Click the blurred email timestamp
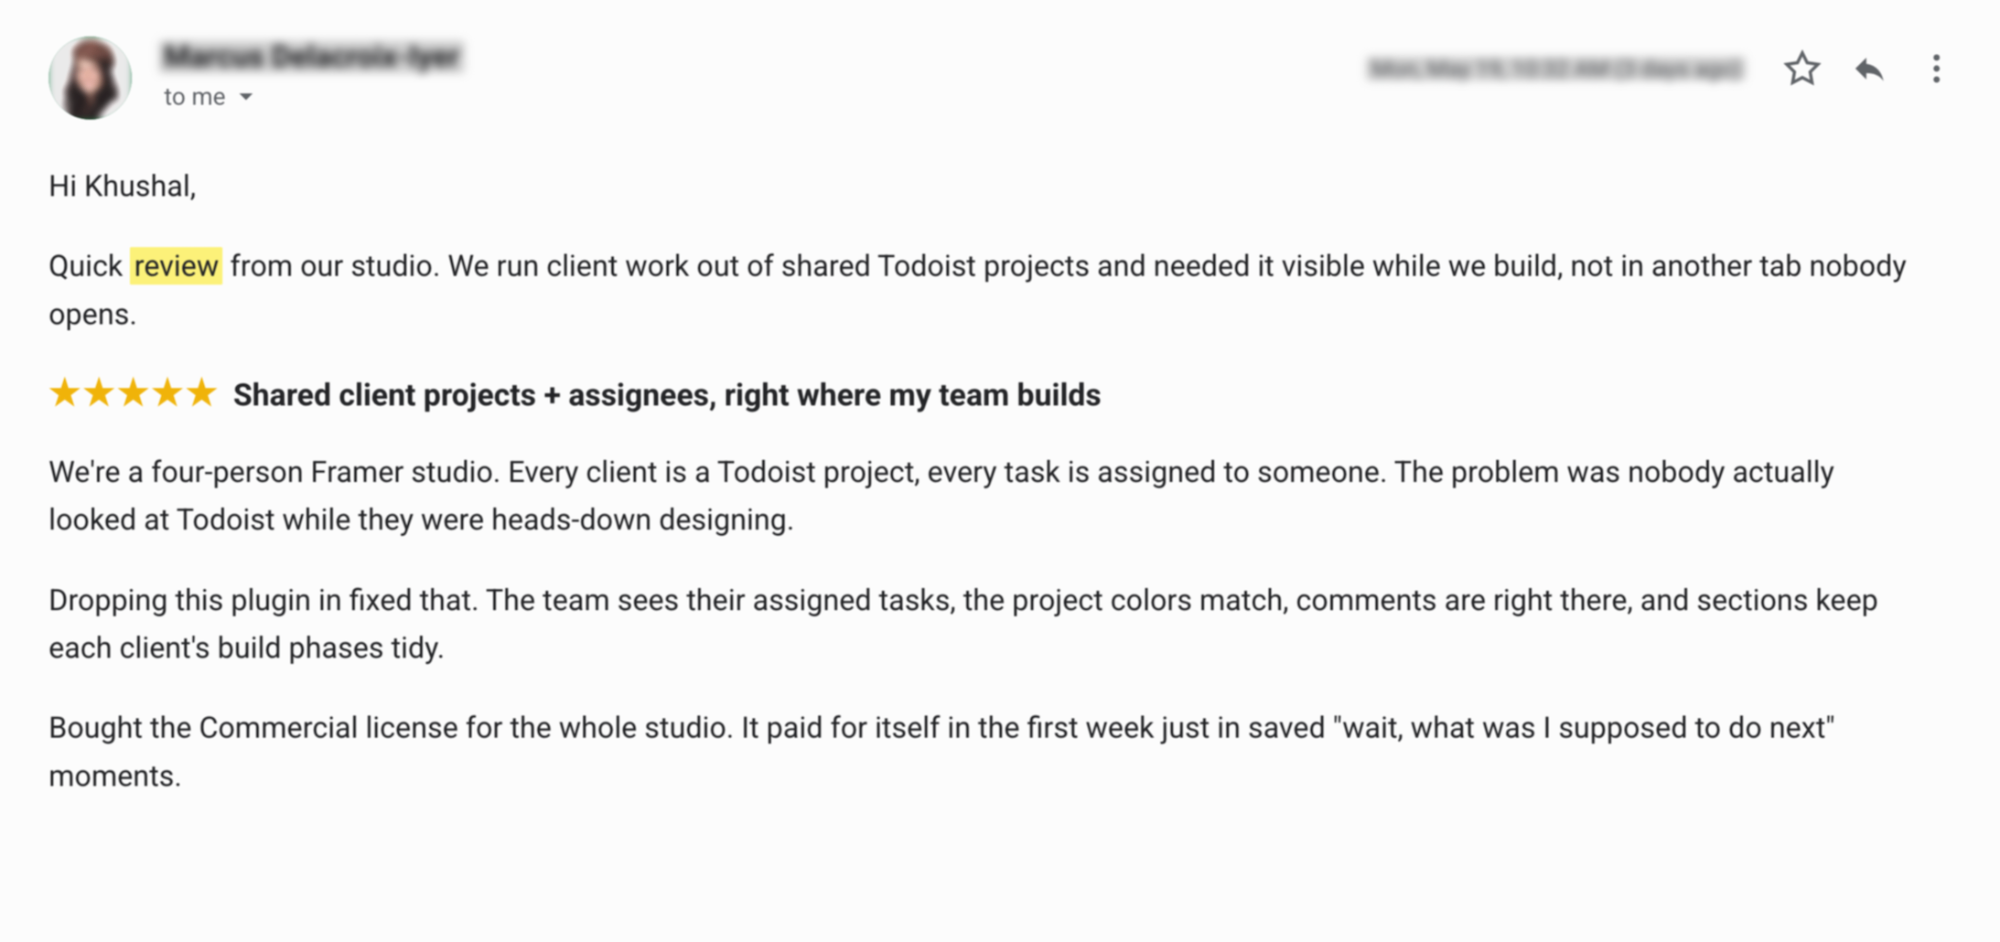Viewport: 2000px width, 942px height. (1555, 68)
